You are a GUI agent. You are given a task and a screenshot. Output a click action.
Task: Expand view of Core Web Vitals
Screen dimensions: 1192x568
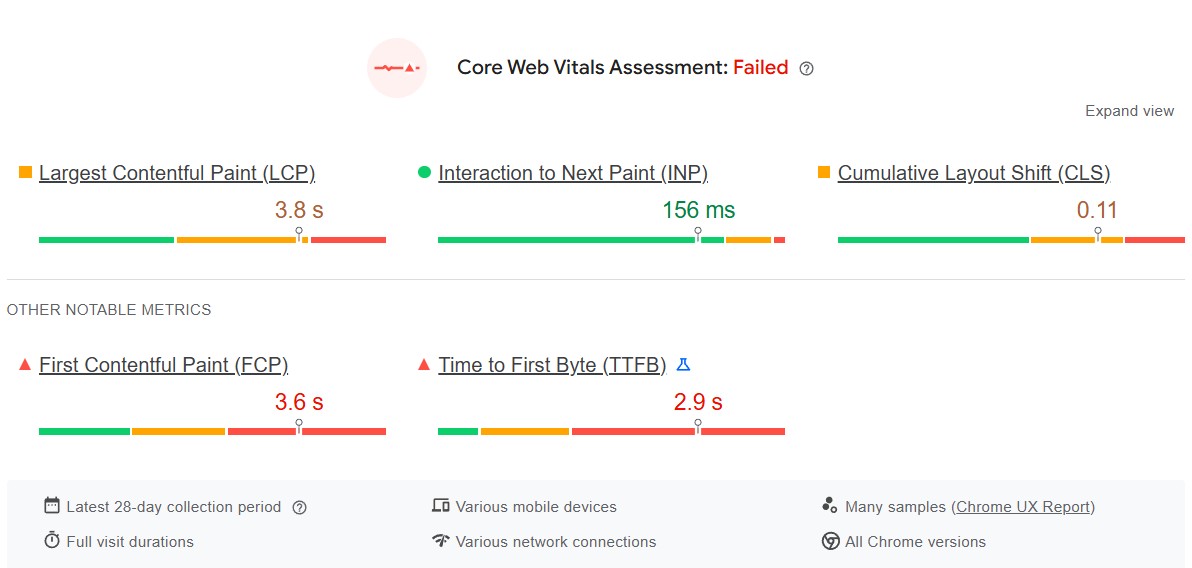coord(1129,111)
